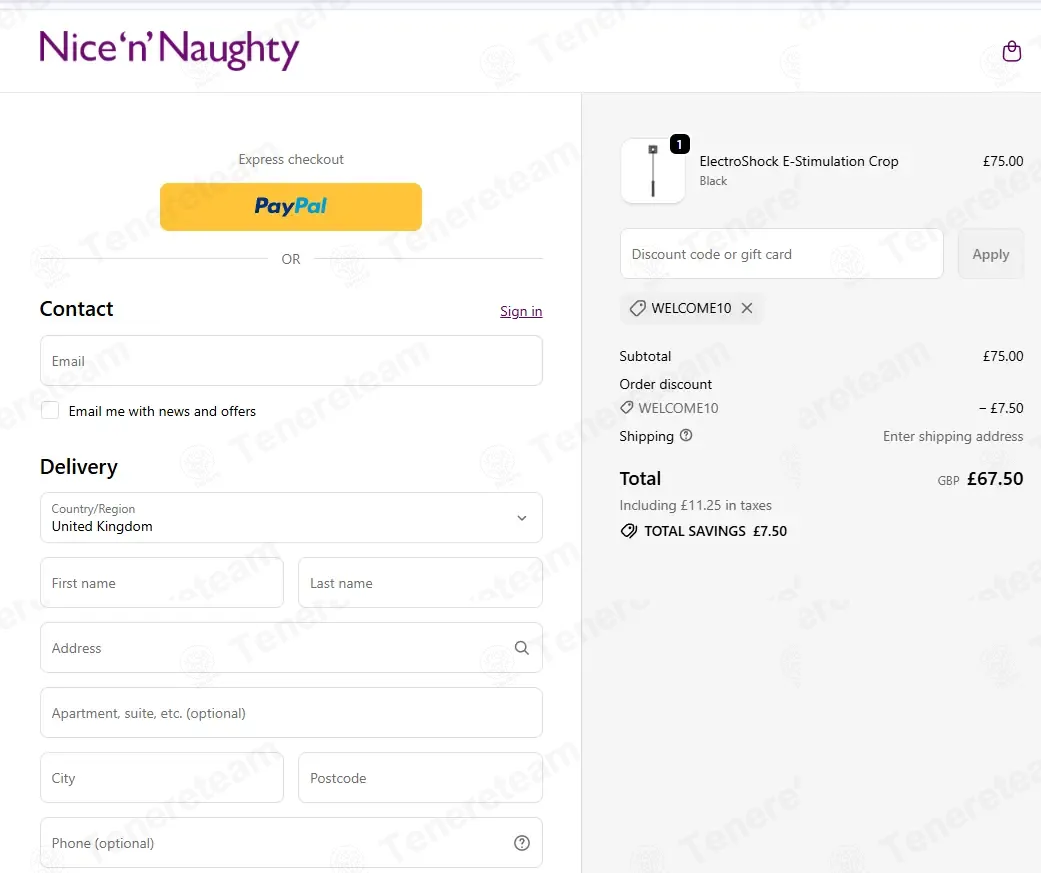Tick Email me with news and offers
The image size is (1041, 873).
tap(50, 410)
